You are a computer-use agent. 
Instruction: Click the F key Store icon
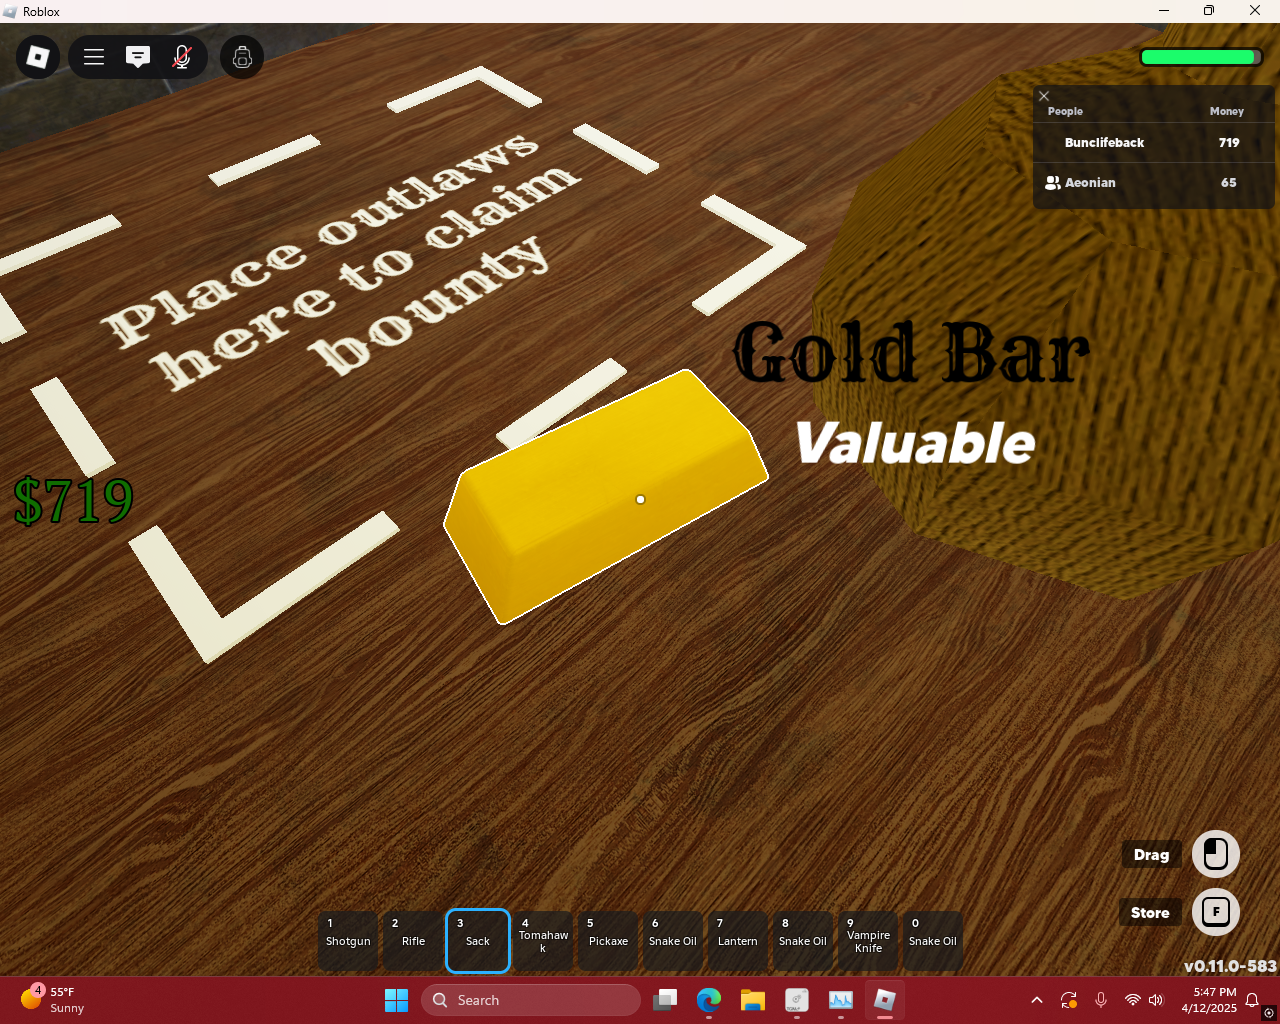coord(1216,912)
